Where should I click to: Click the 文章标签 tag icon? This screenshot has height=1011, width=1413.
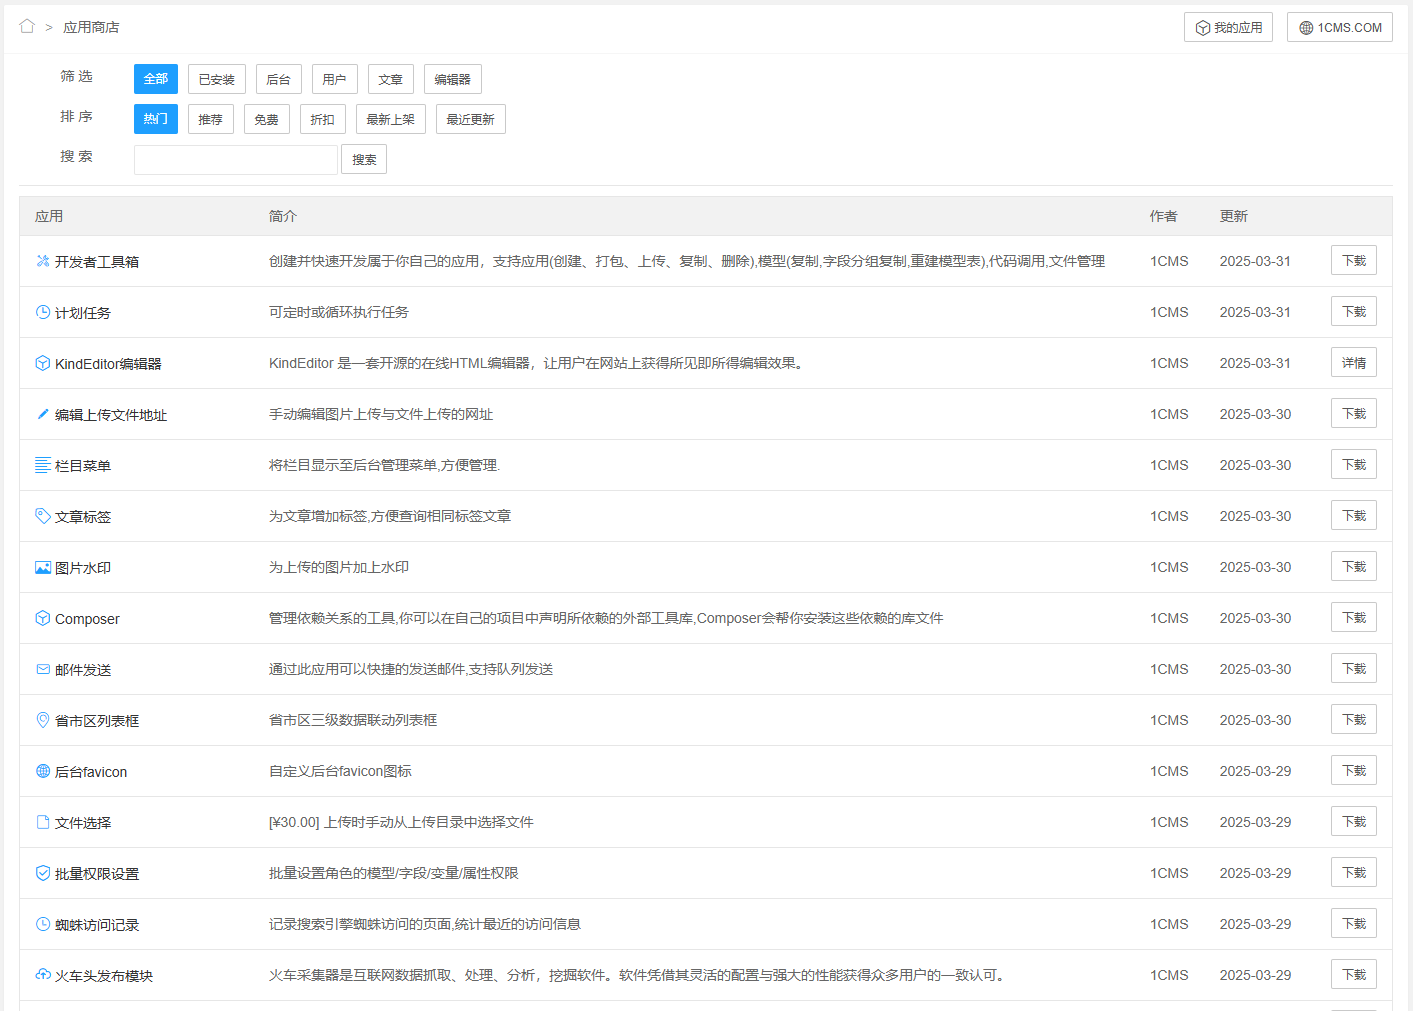(x=43, y=516)
